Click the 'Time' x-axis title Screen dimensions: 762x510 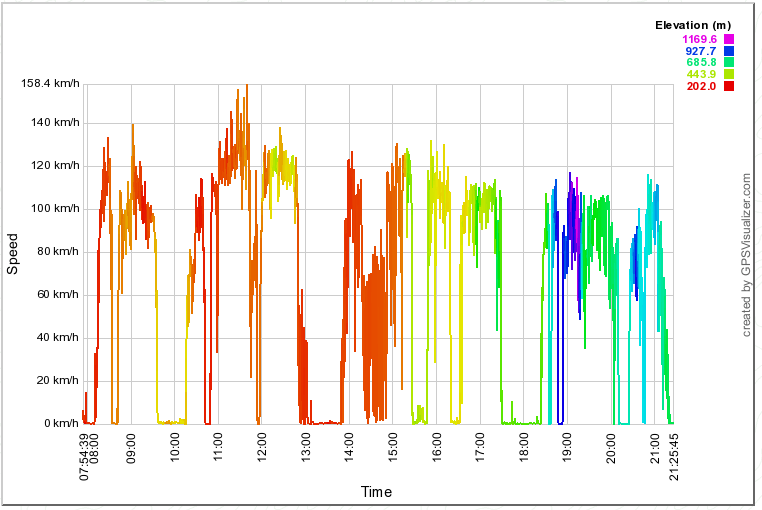[x=376, y=492]
